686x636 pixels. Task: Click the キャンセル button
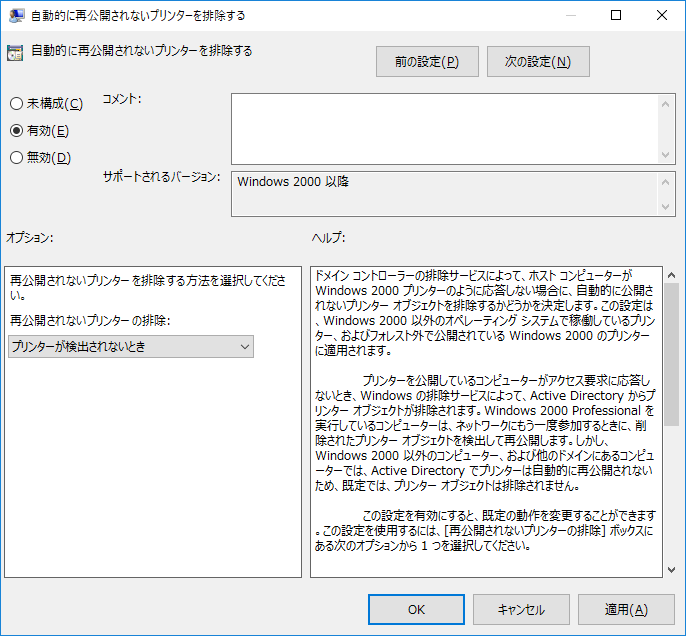click(x=521, y=609)
